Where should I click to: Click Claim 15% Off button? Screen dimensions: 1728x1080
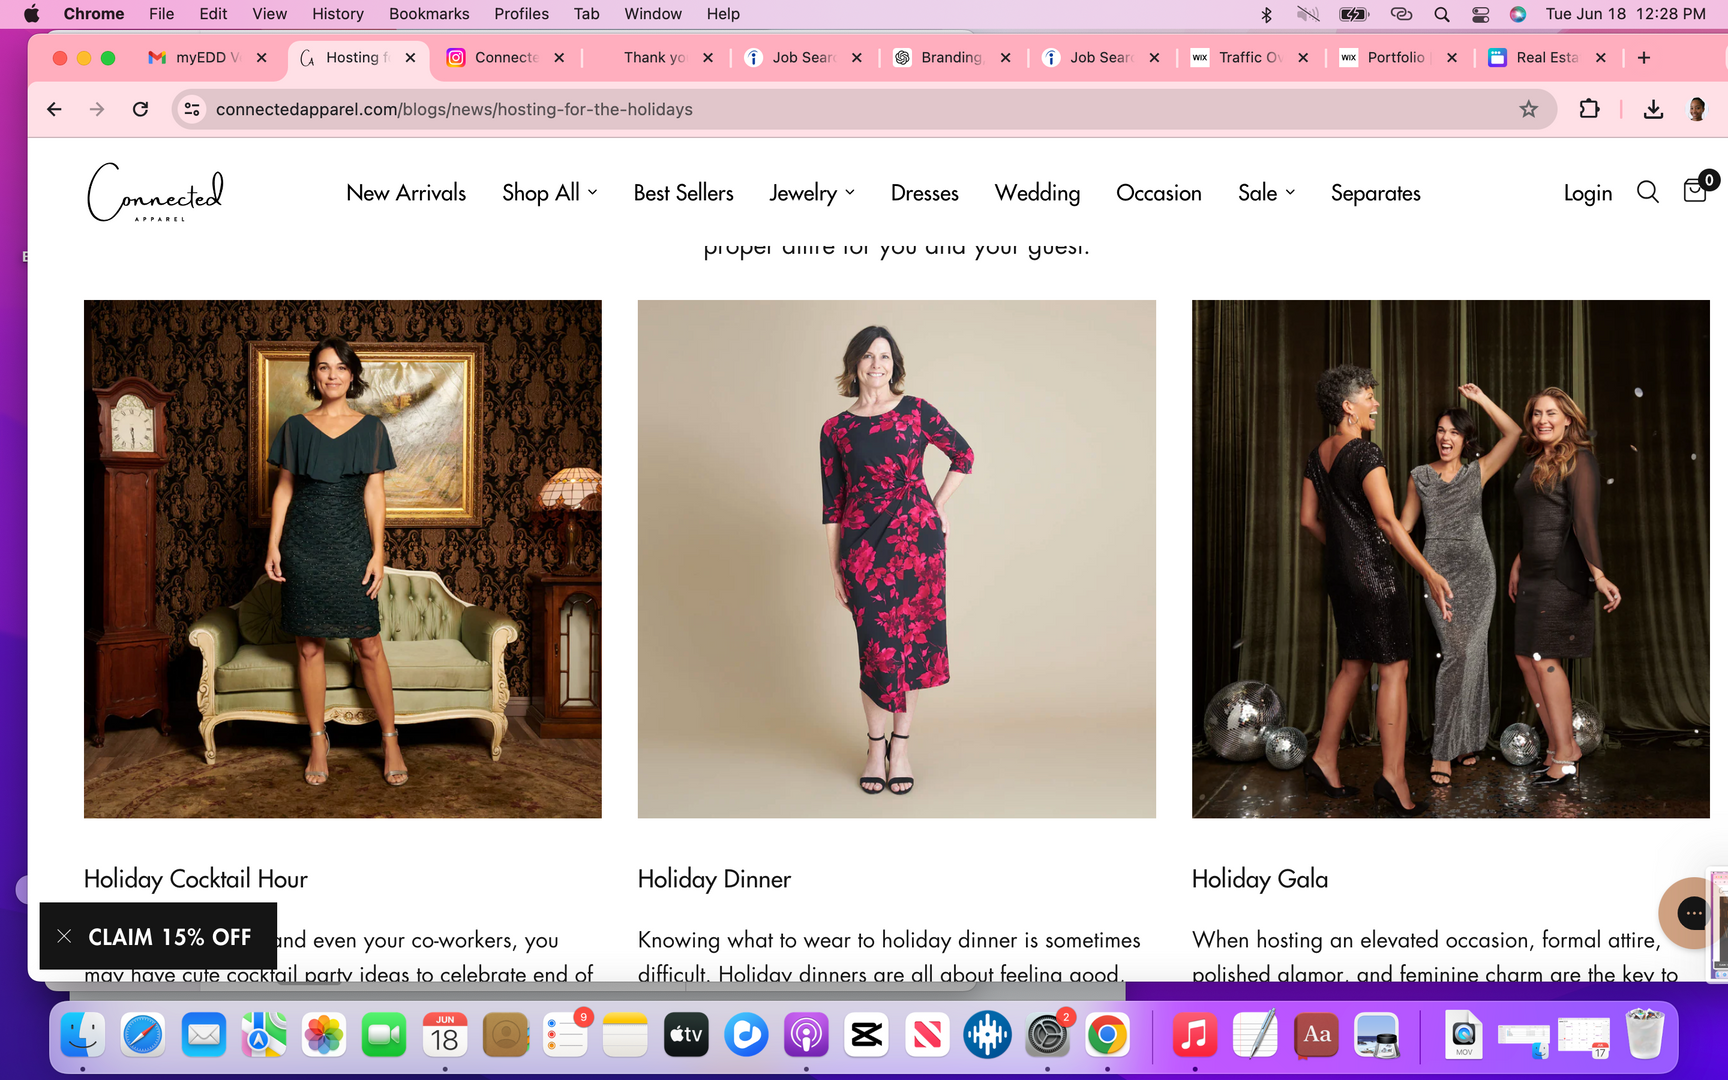point(169,937)
